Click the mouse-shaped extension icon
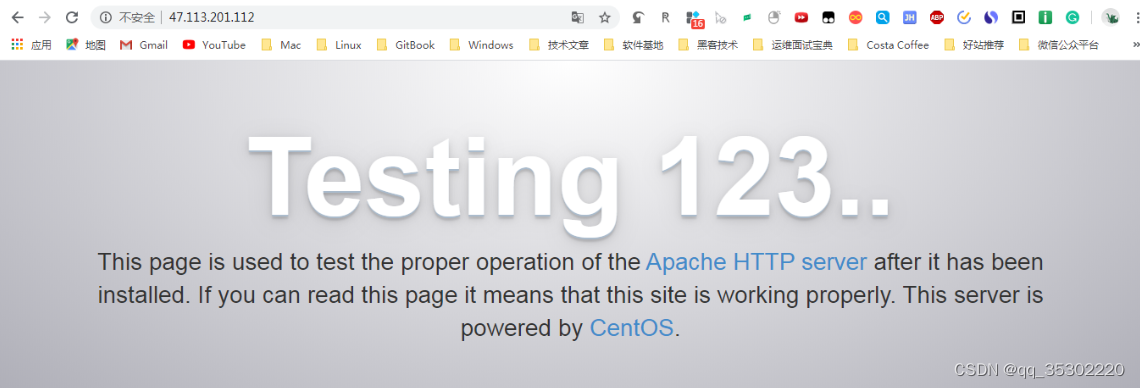Screen dimensions: 1140x388 (x=774, y=17)
